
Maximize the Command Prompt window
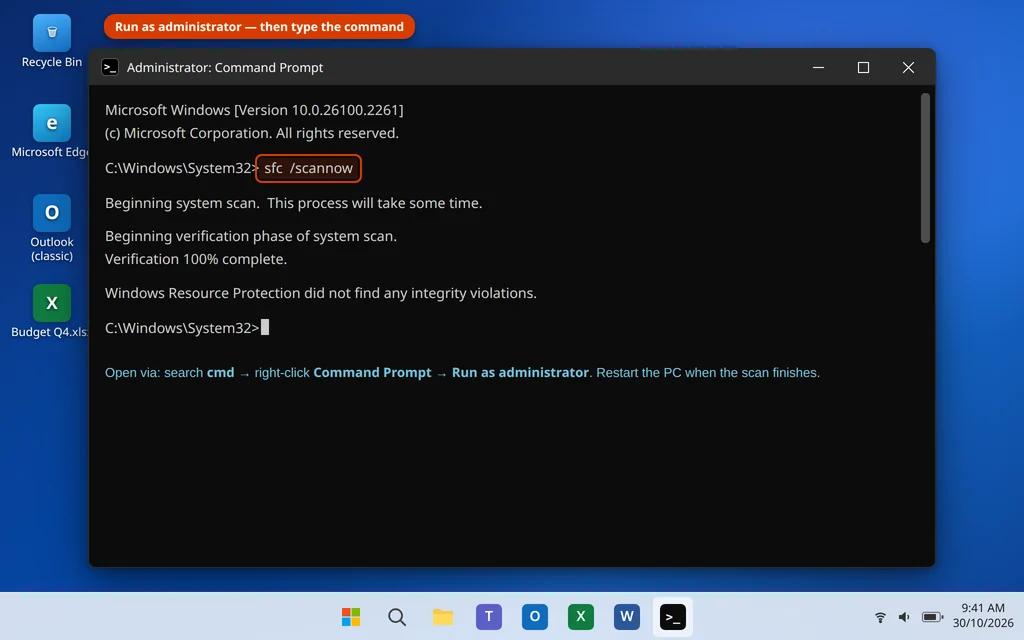[x=863, y=67]
